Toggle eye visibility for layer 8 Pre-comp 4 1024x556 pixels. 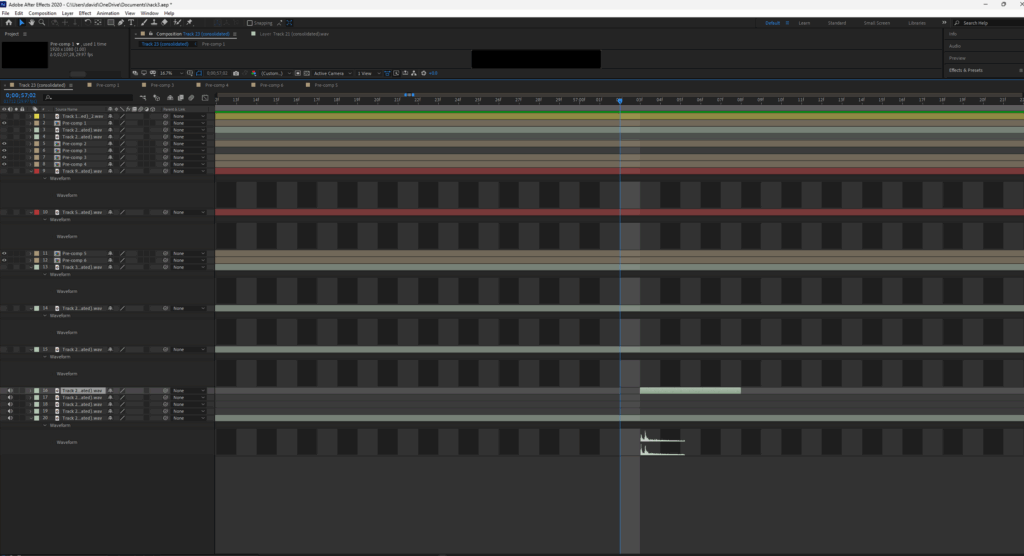4,164
